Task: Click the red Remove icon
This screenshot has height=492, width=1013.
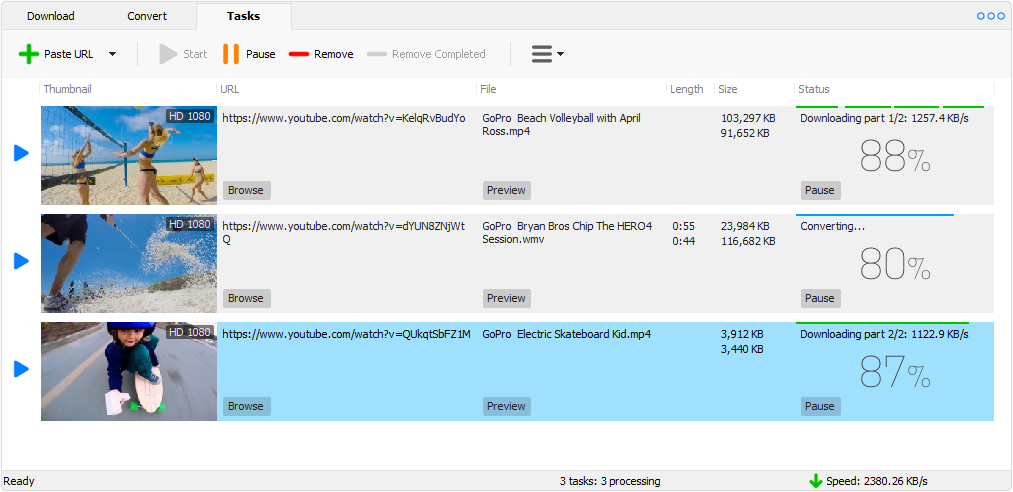Action: click(x=299, y=54)
